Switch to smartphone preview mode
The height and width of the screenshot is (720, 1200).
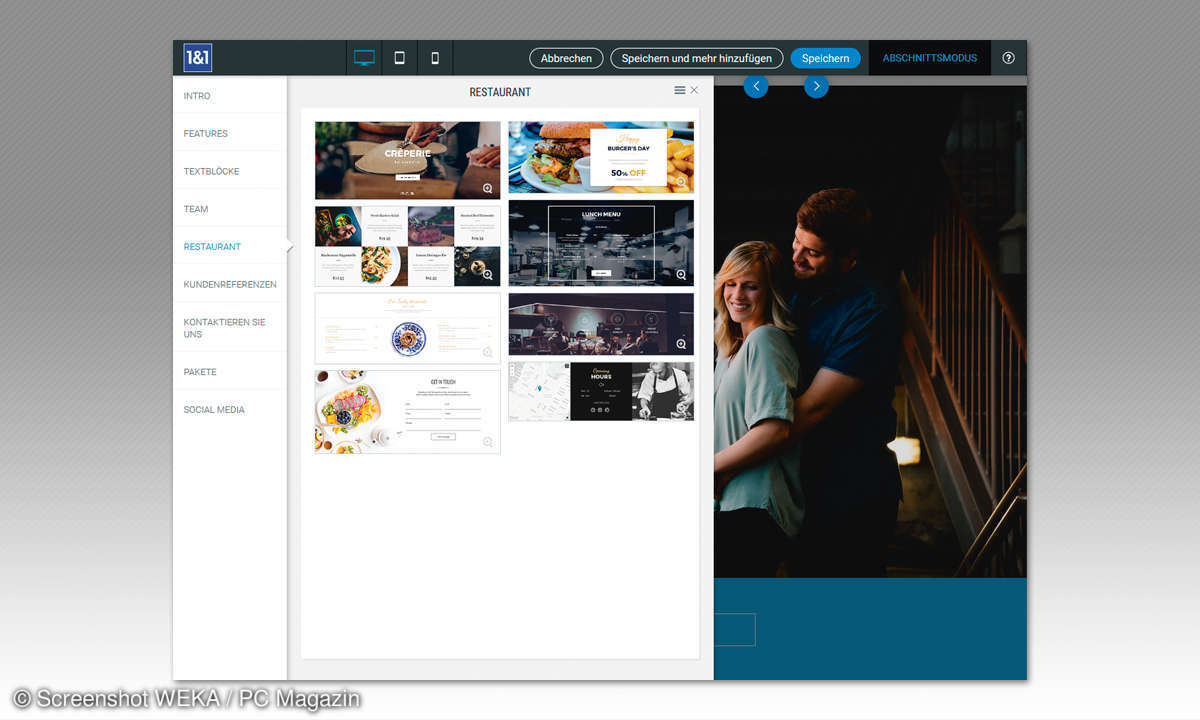pyautogui.click(x=435, y=58)
